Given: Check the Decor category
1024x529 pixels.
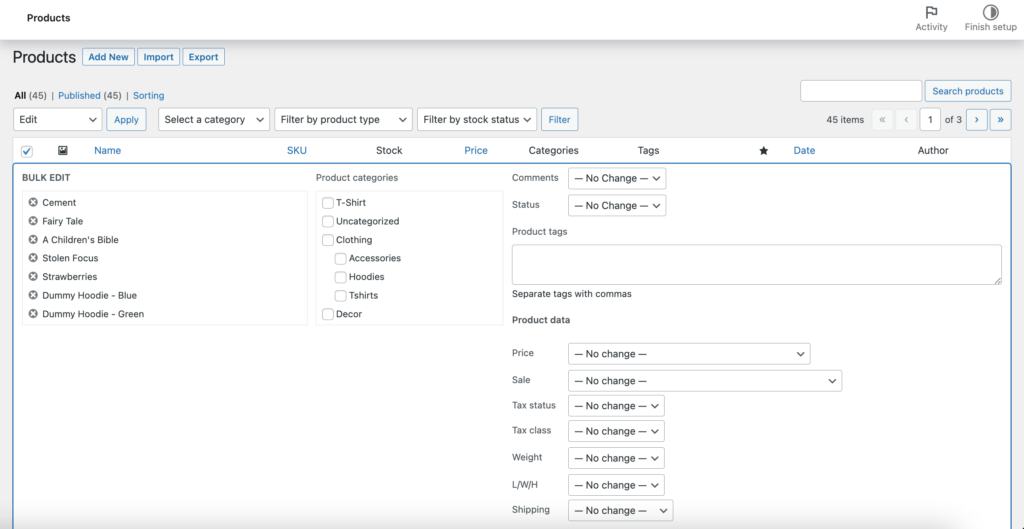Looking at the screenshot, I should (328, 313).
